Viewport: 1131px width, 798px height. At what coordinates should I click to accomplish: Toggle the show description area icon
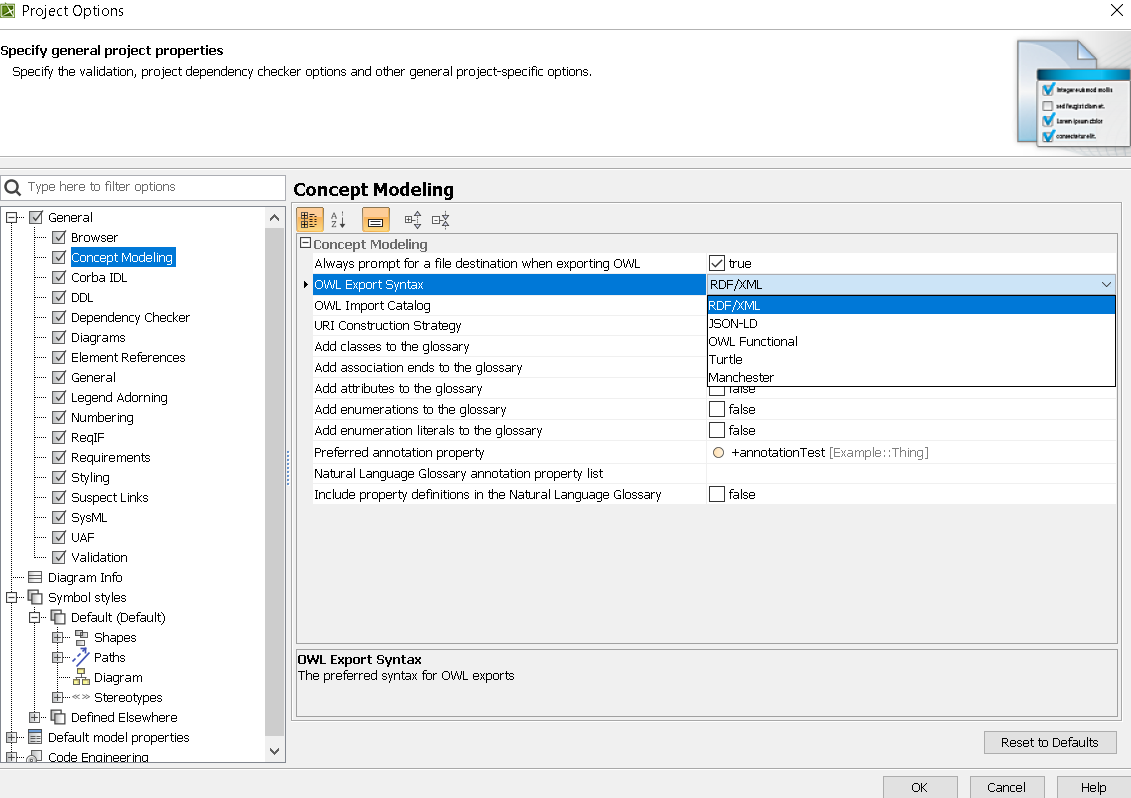tap(376, 220)
